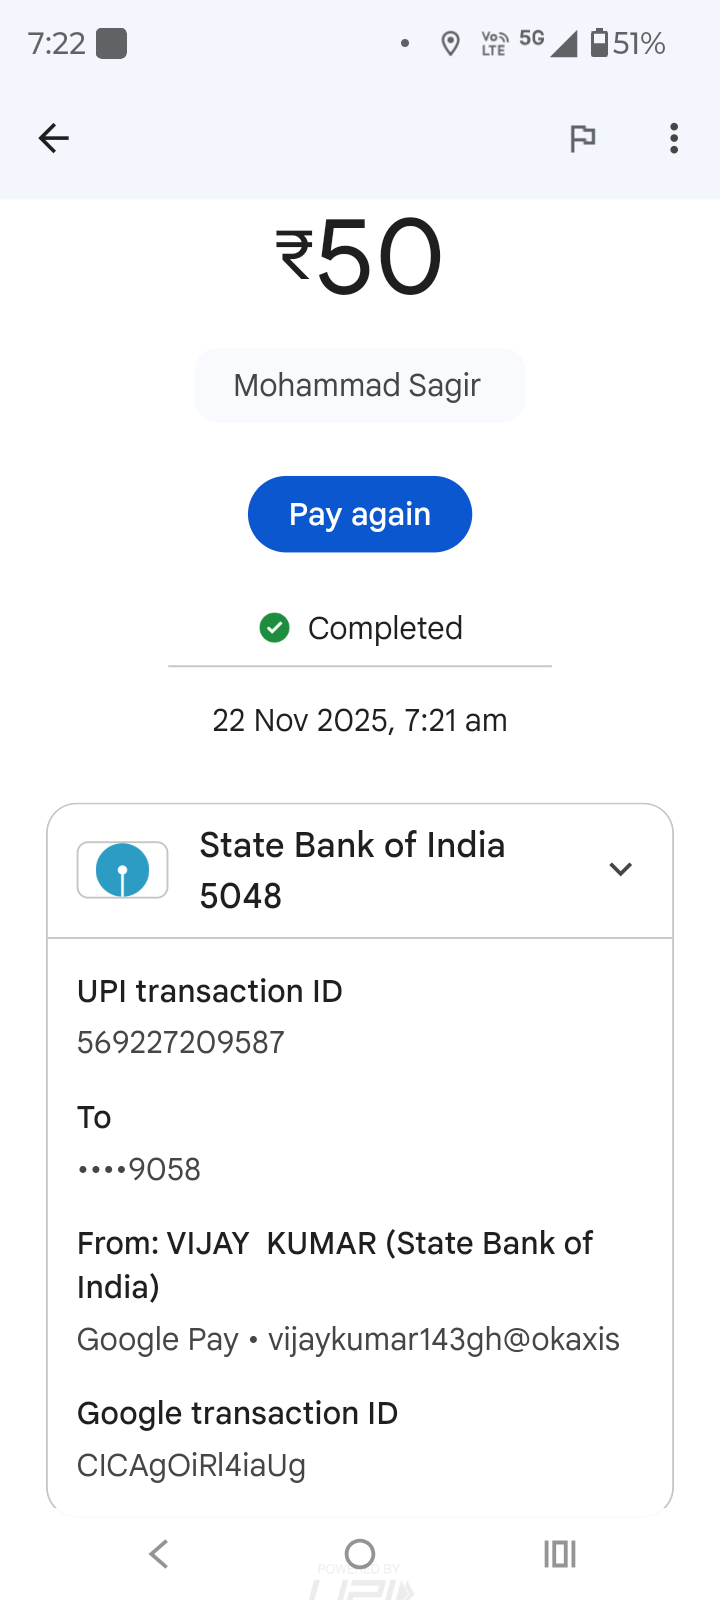Tap the battery indicator in status bar
720x1600 pixels.
click(599, 43)
